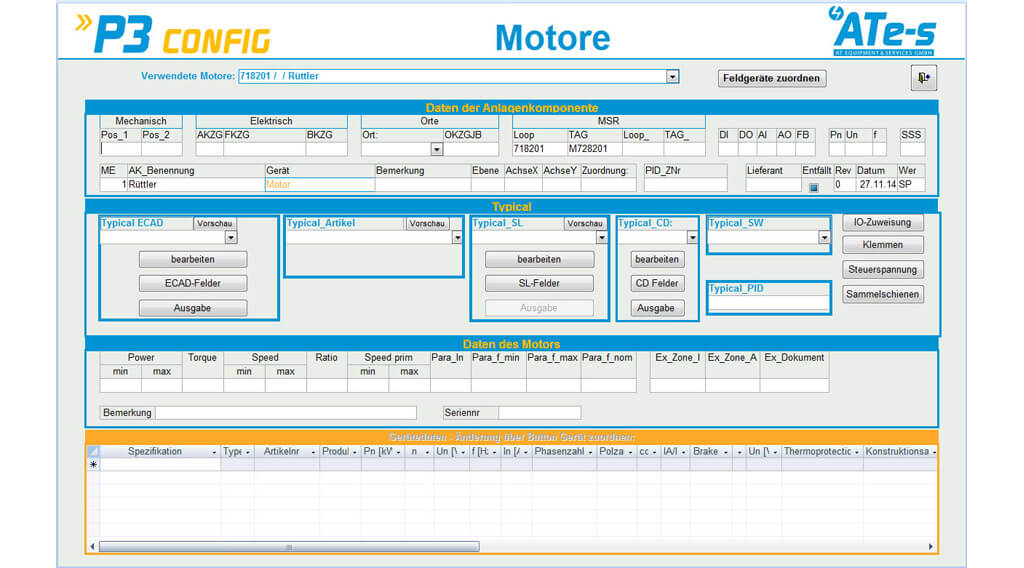
Task: Open the Verwendete Motore dropdown
Action: point(672,77)
